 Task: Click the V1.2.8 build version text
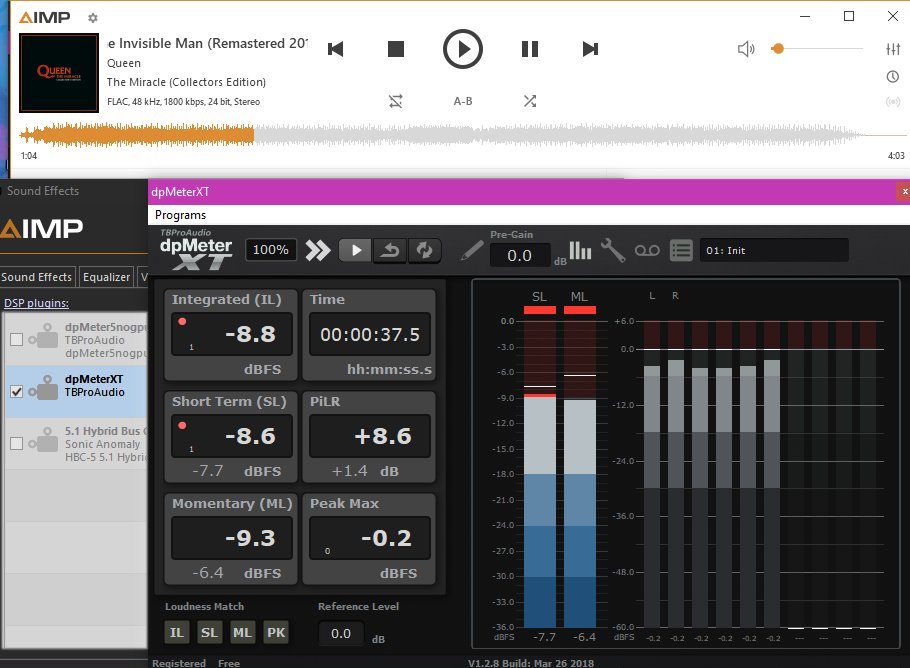530,663
